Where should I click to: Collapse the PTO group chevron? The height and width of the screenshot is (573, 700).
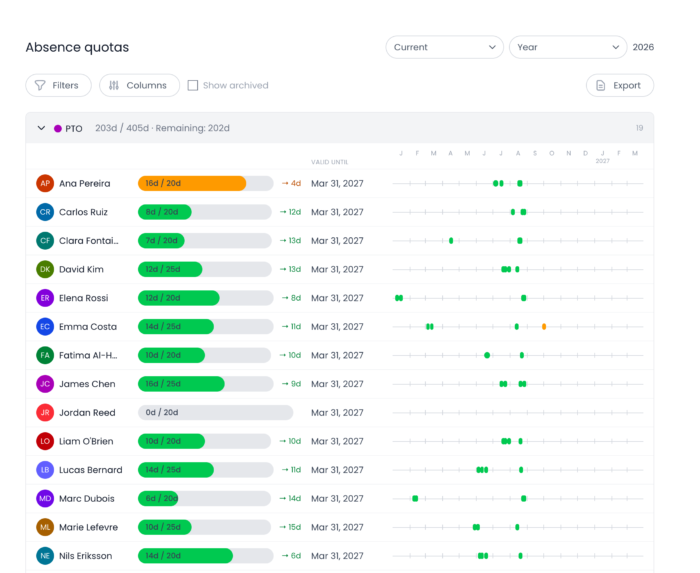[41, 128]
